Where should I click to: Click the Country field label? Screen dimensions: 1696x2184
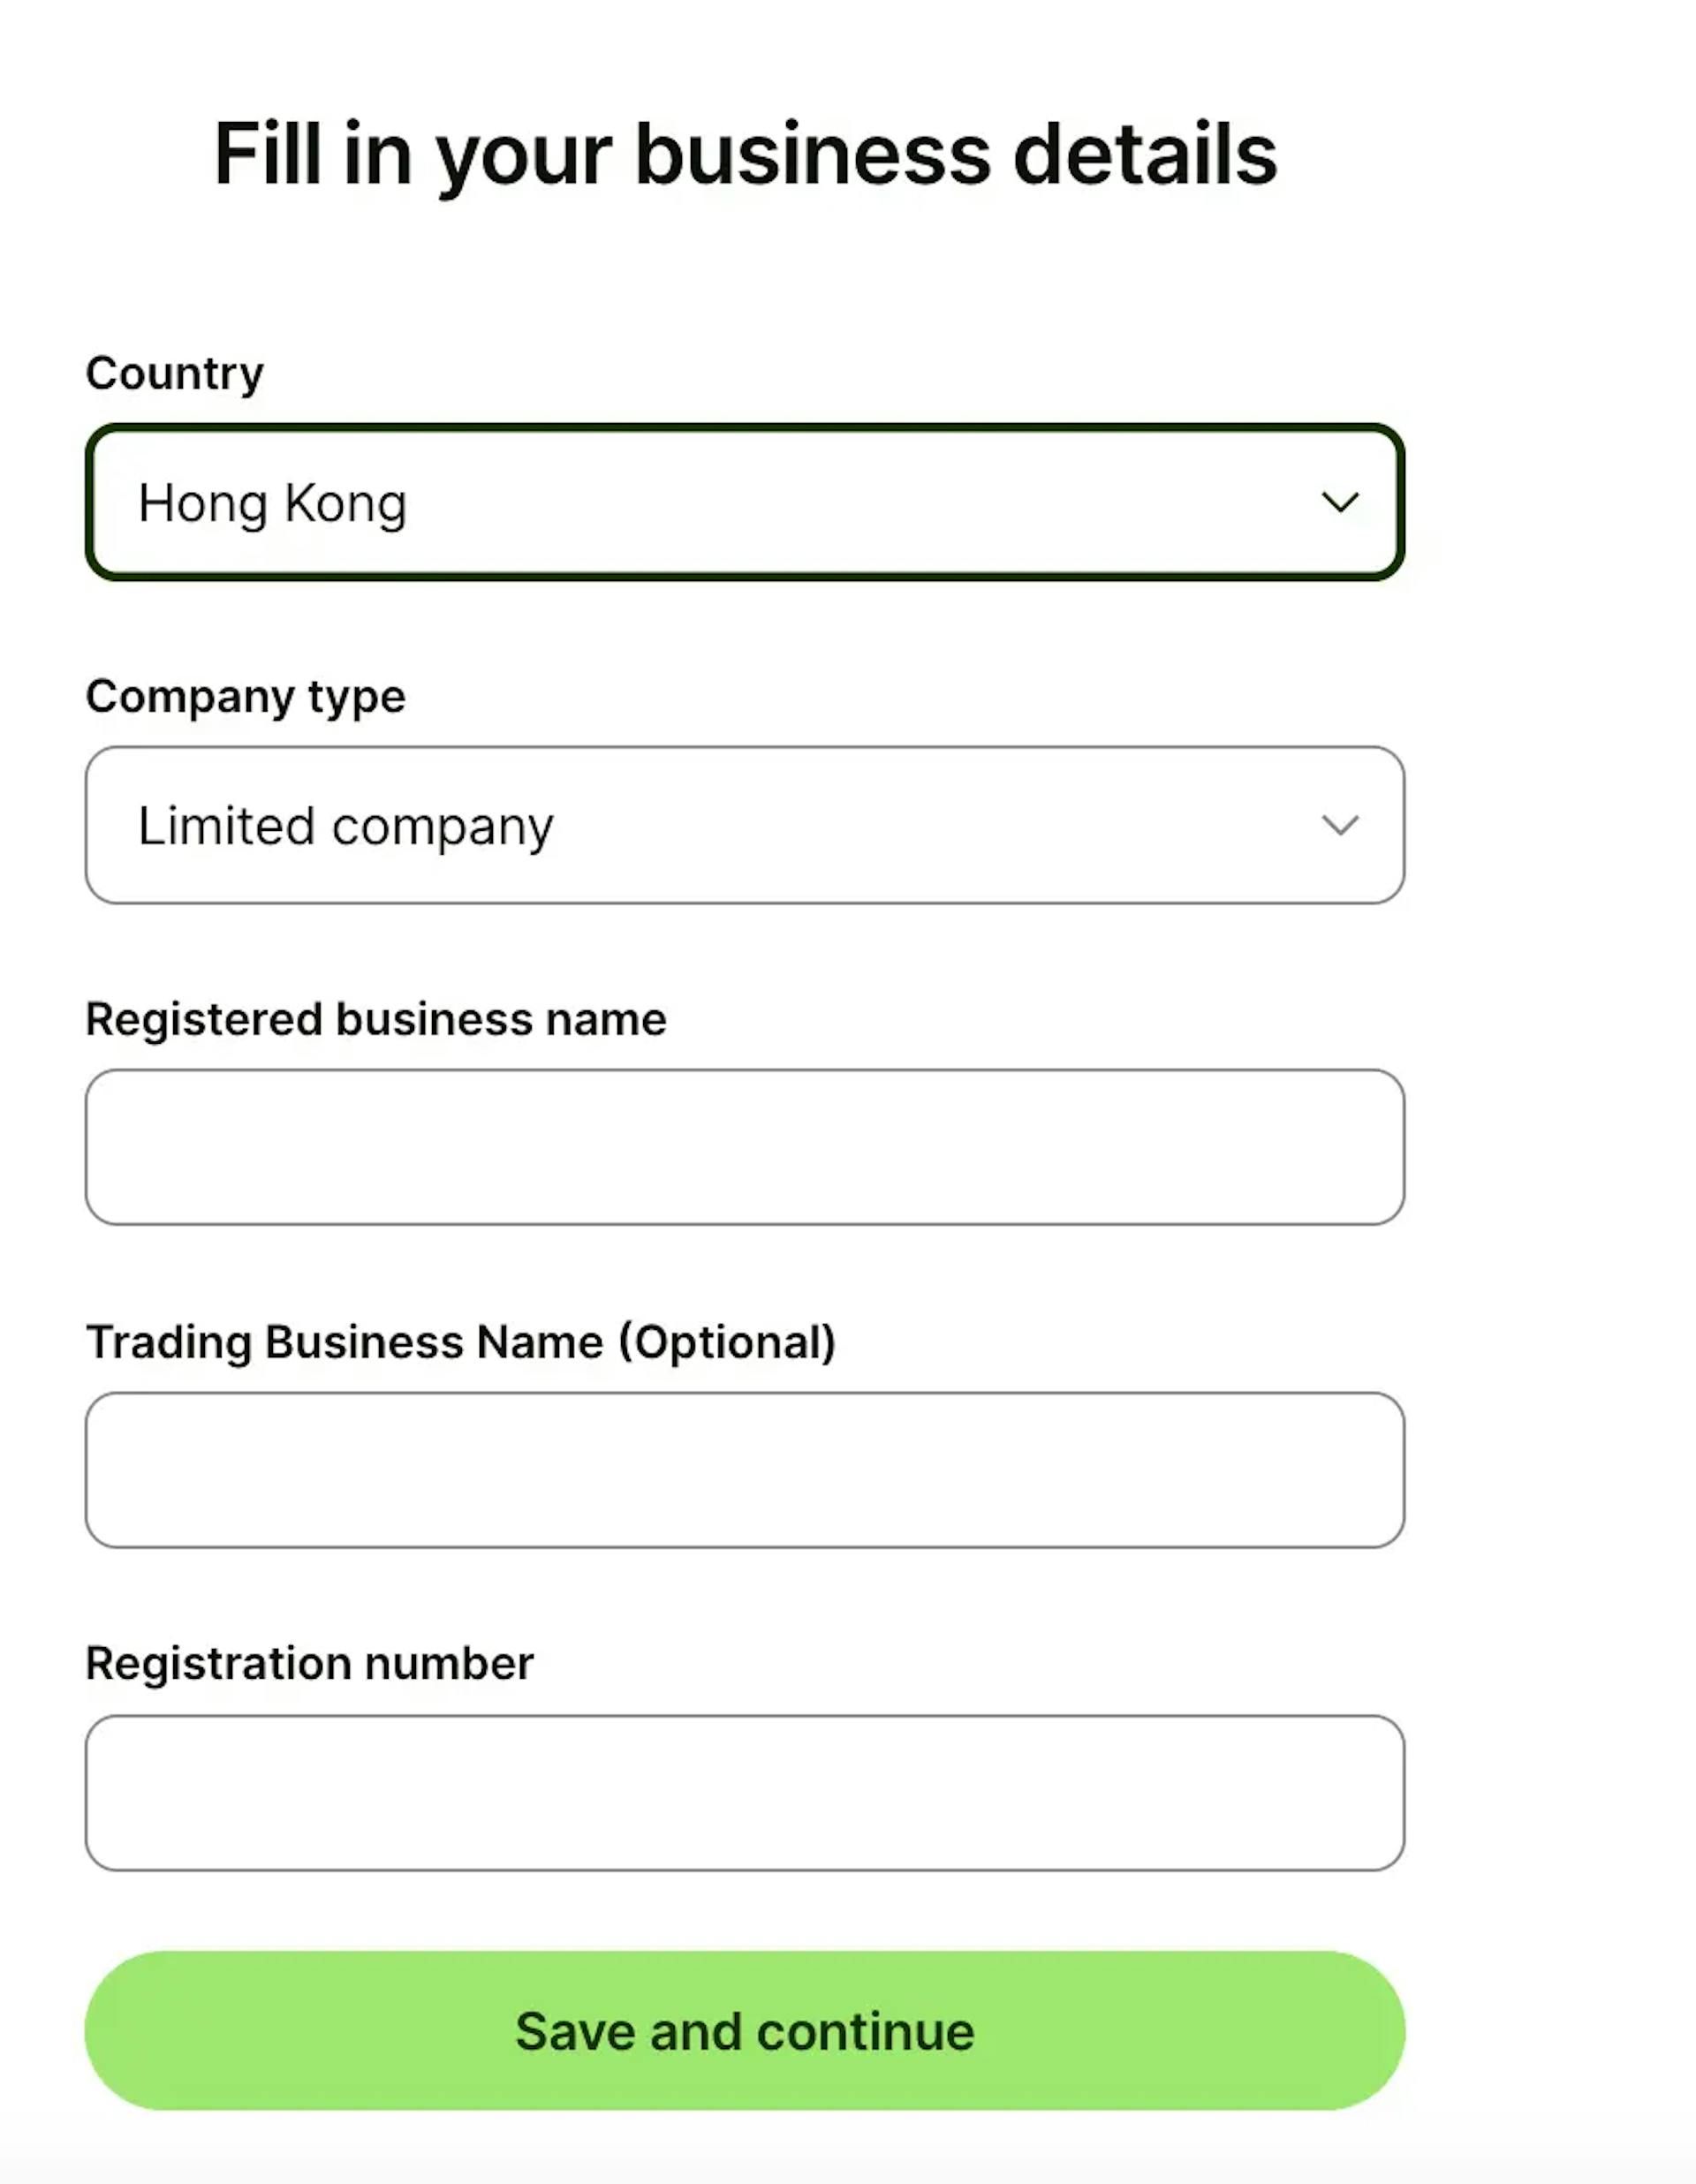[173, 372]
